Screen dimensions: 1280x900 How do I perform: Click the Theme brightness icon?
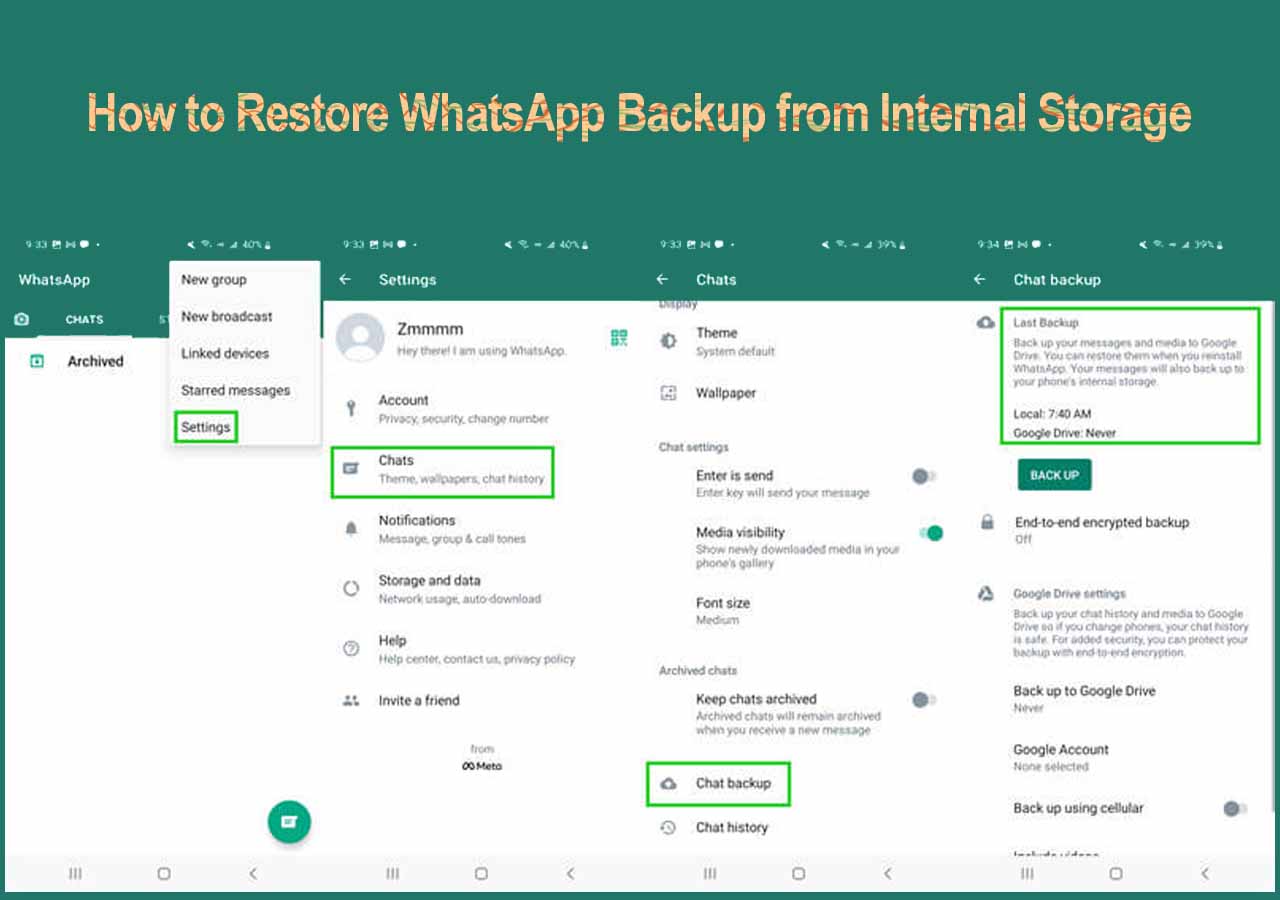[x=668, y=341]
